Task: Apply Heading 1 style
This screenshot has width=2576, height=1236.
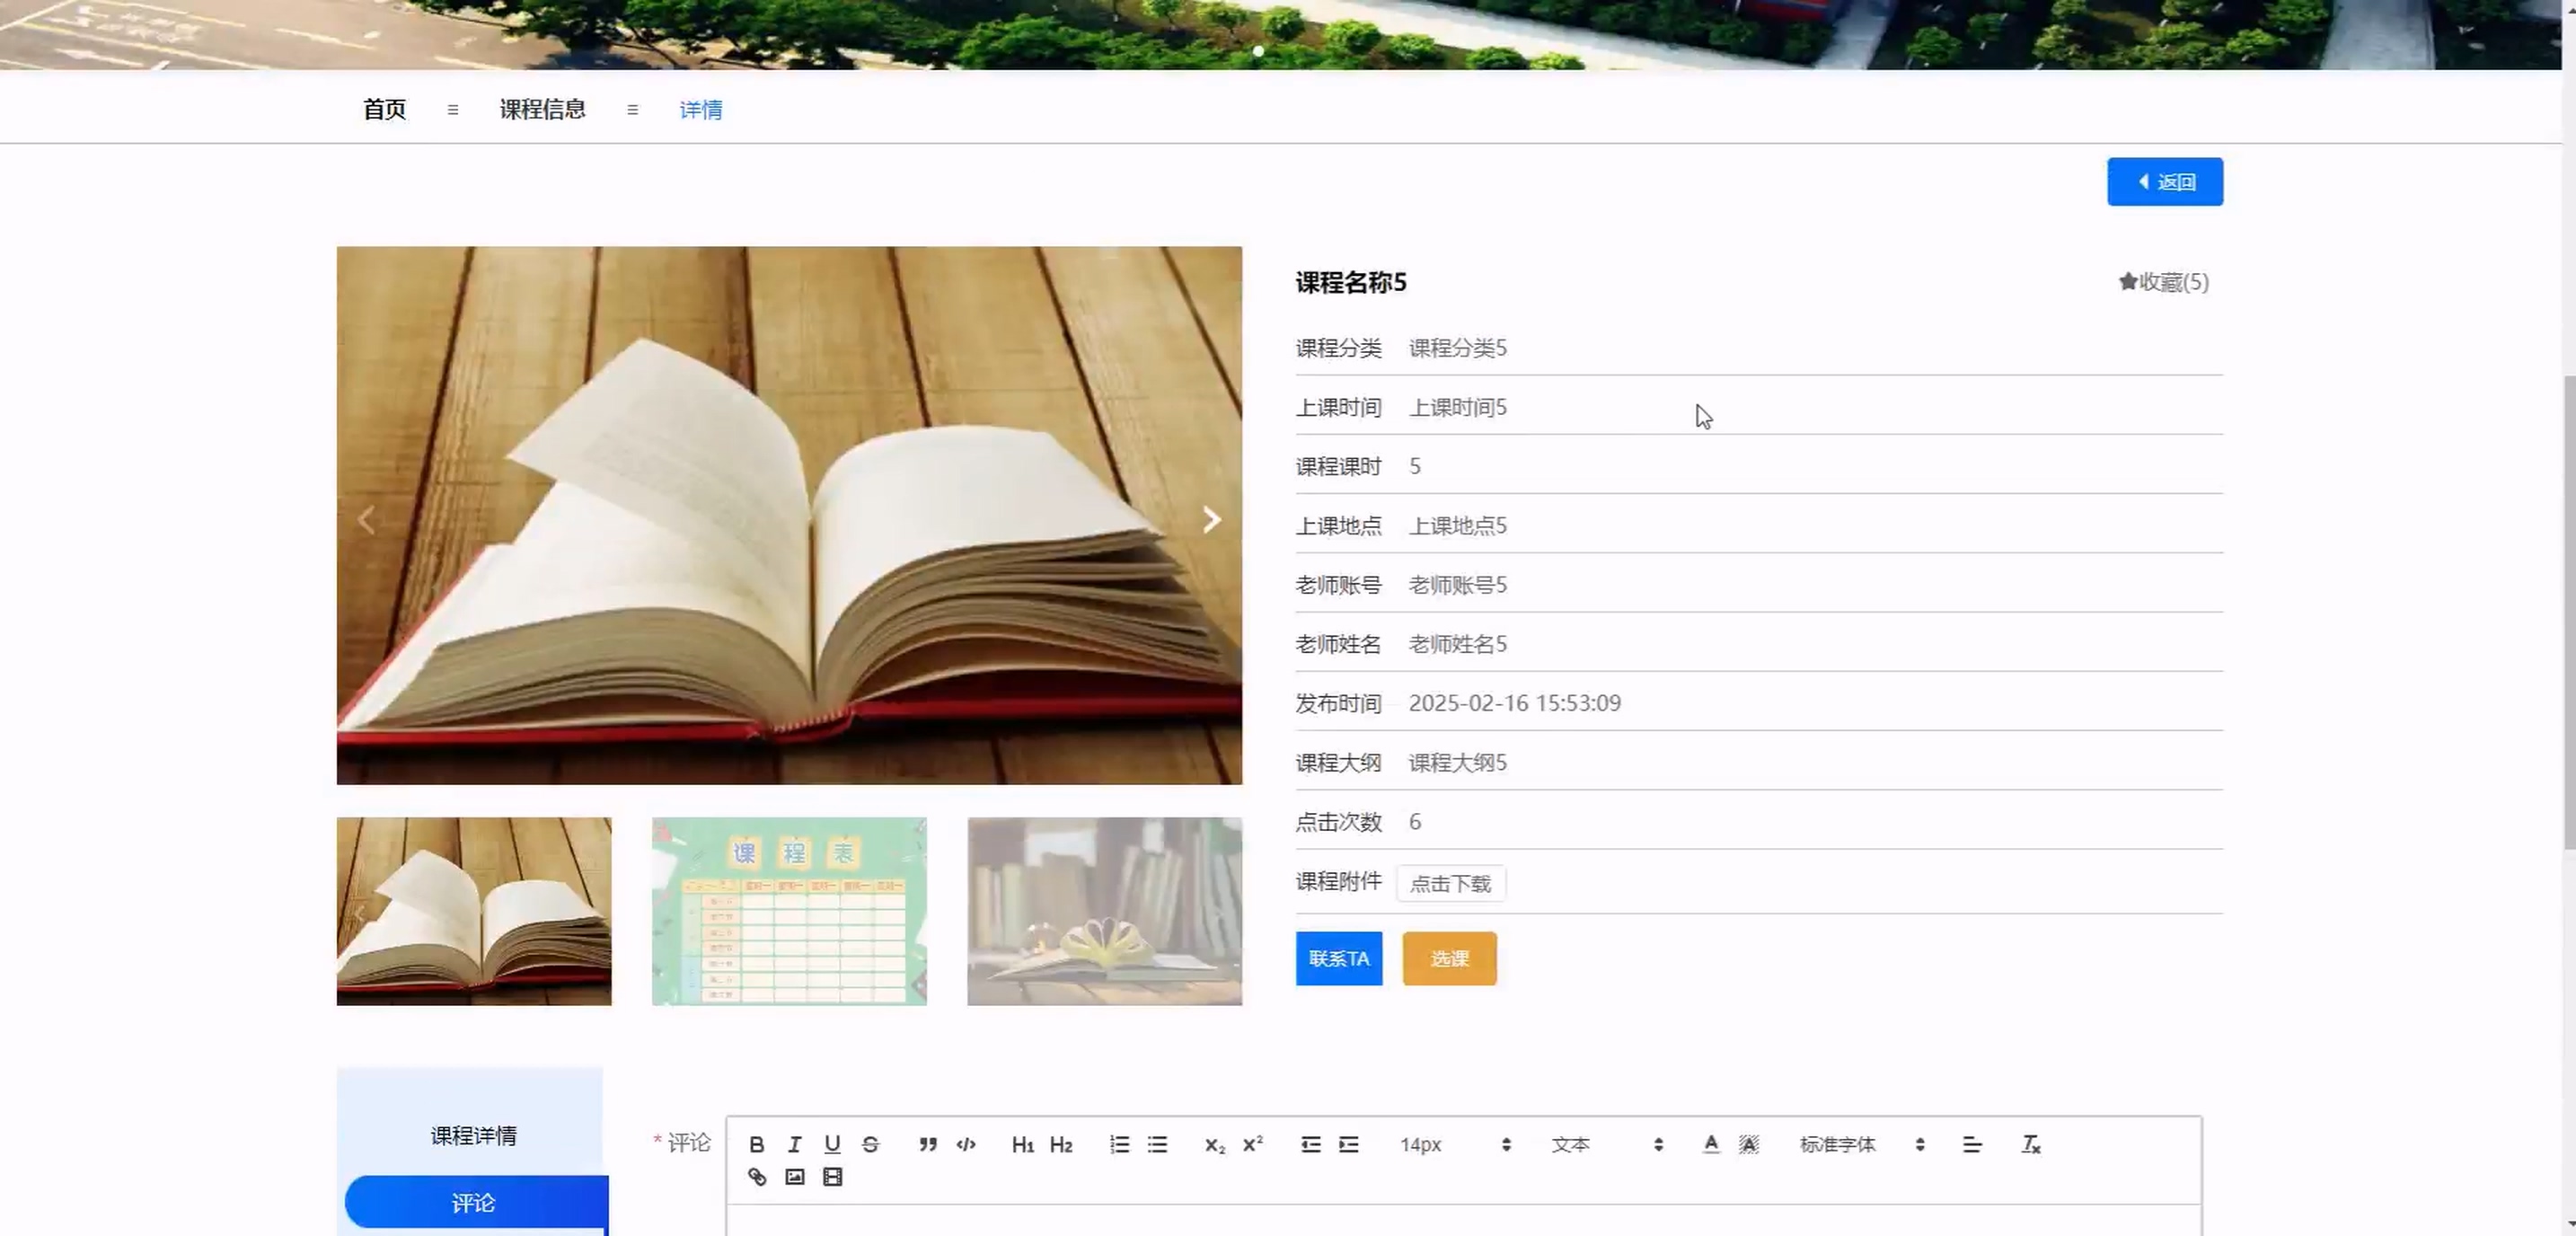Action: [x=1022, y=1144]
